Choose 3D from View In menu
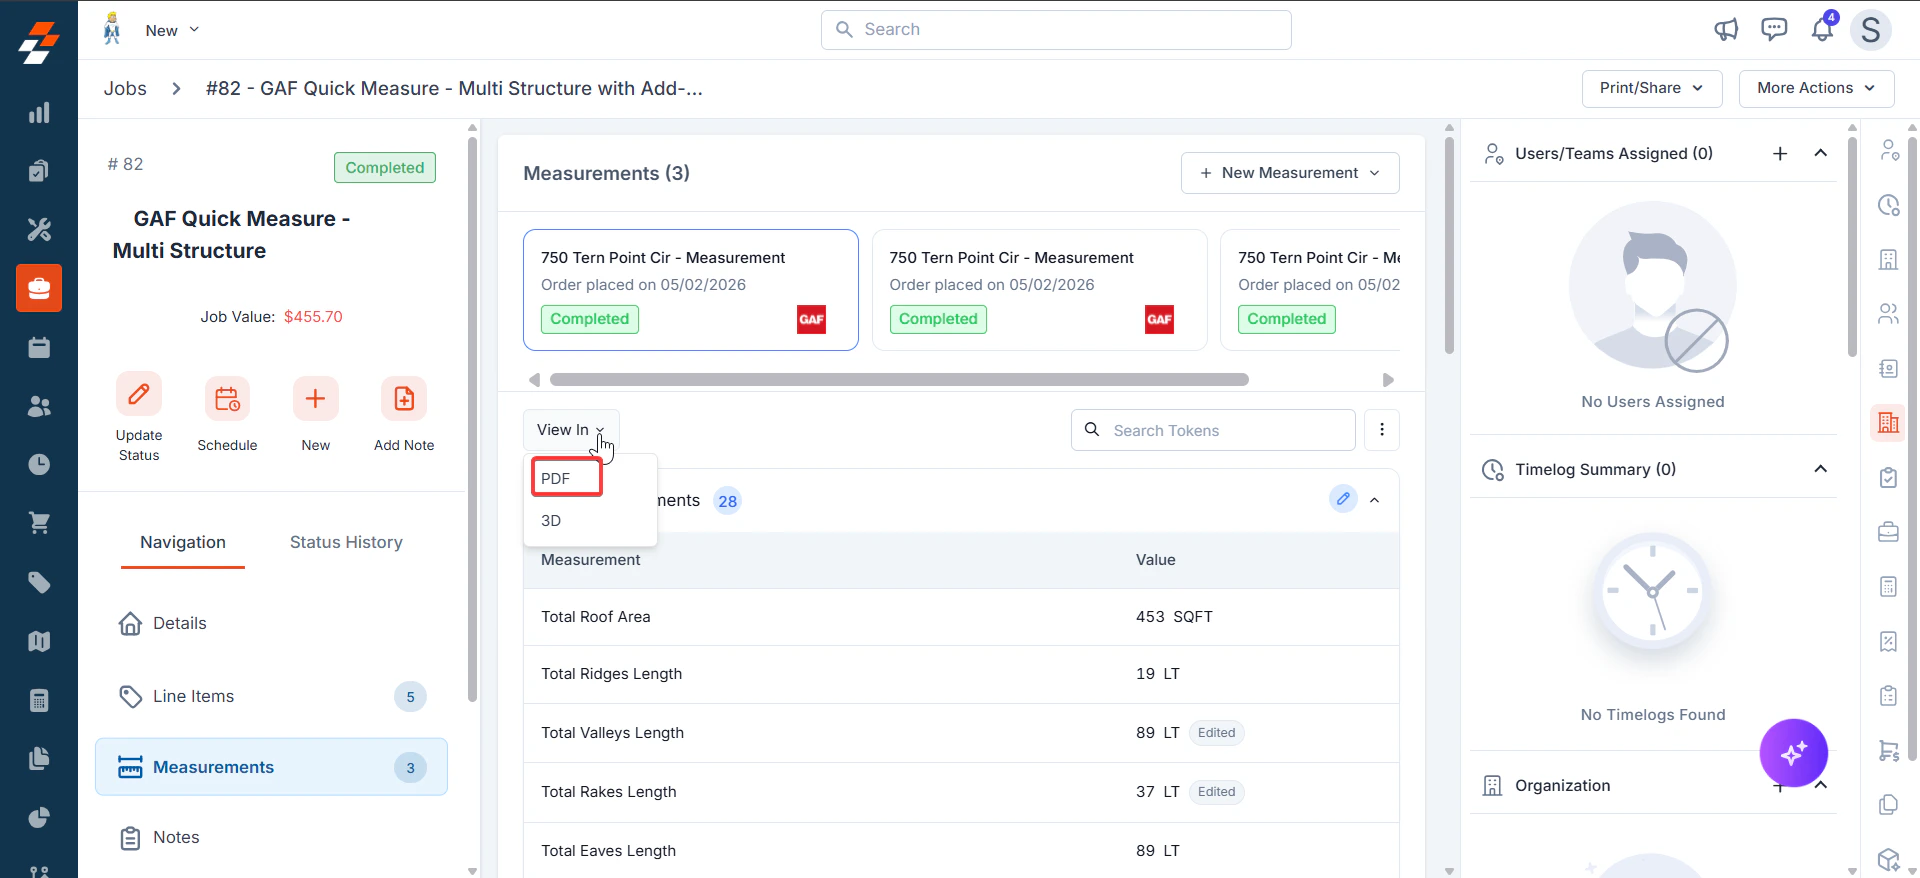The height and width of the screenshot is (878, 1920). (x=590, y=521)
